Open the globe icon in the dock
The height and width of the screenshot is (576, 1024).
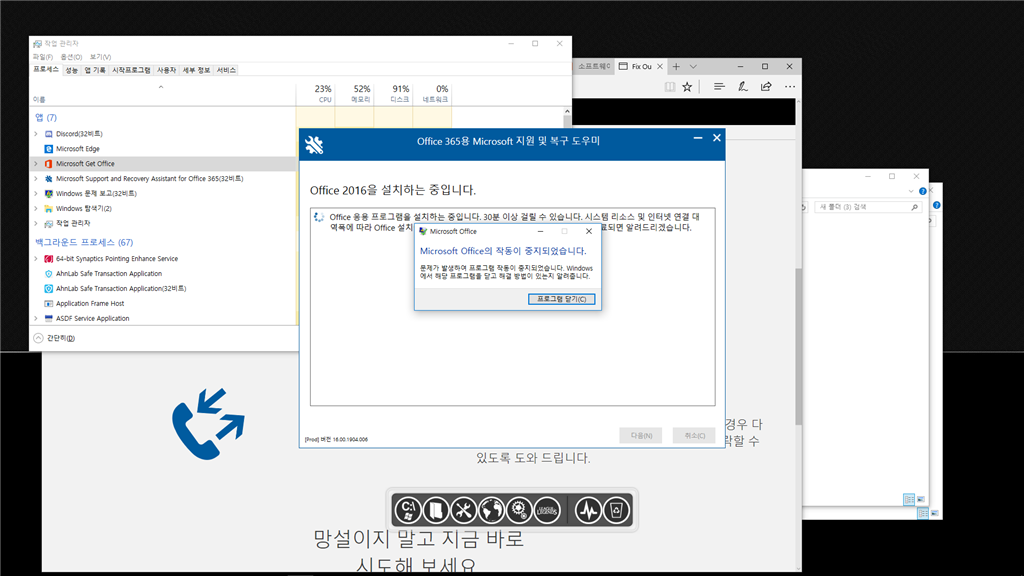pos(491,510)
